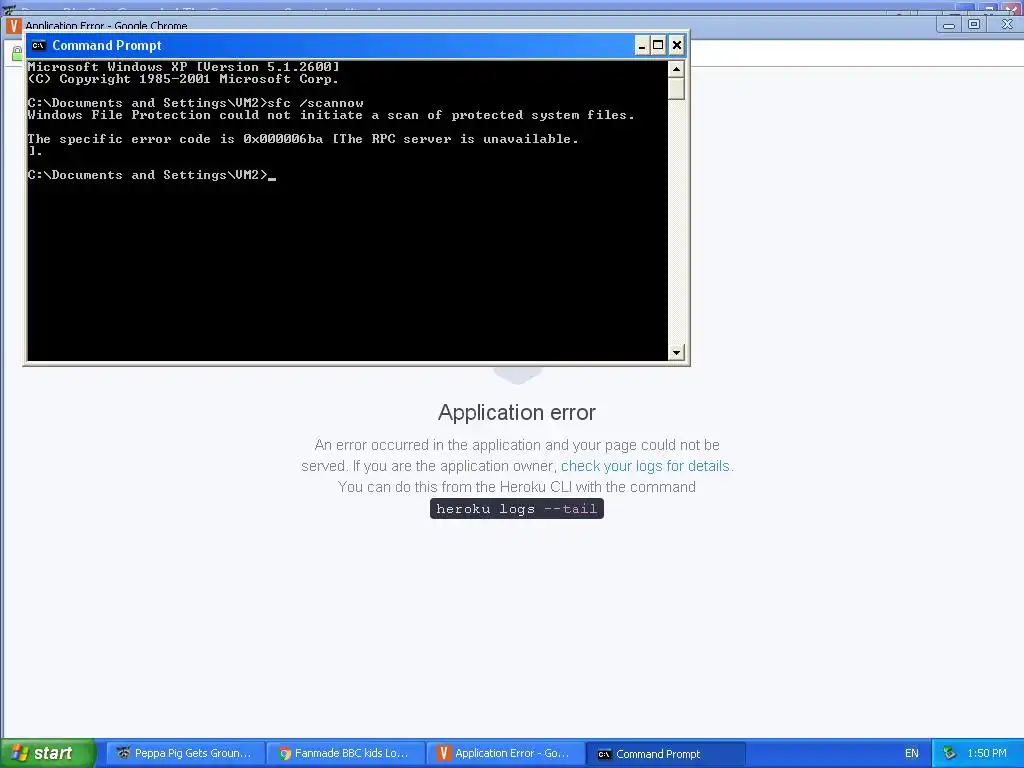Image resolution: width=1024 pixels, height=768 pixels.
Task: Minimize the Chrome Application Error window
Action: 949,25
